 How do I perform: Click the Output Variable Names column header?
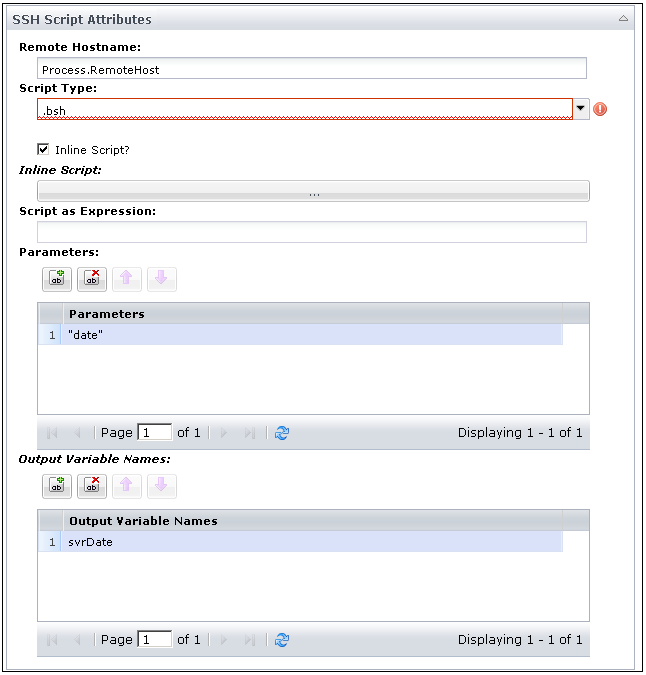pos(312,521)
